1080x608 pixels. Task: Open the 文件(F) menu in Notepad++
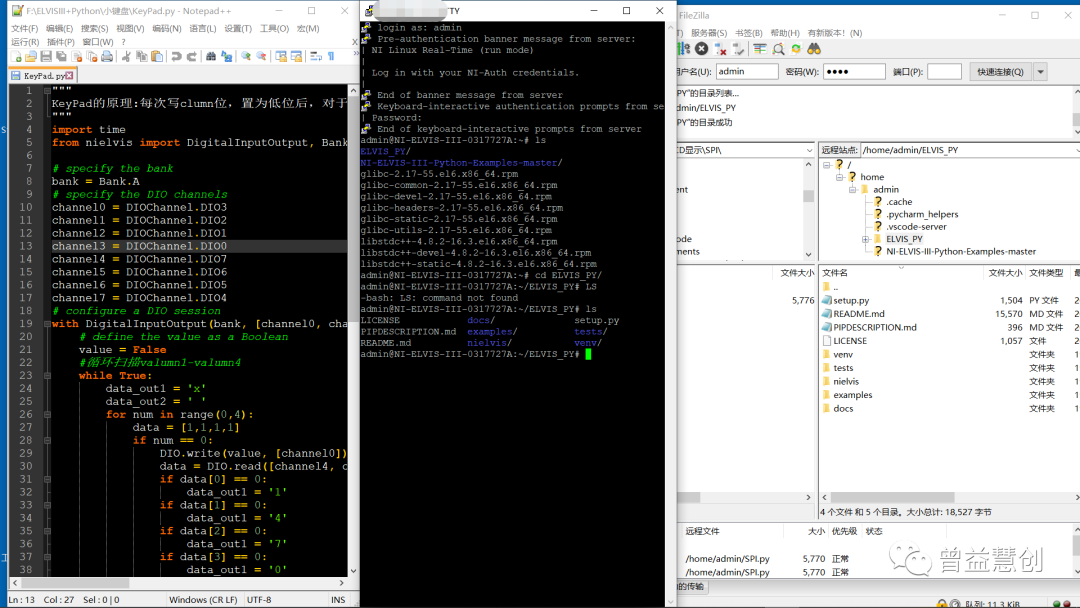coord(24,28)
